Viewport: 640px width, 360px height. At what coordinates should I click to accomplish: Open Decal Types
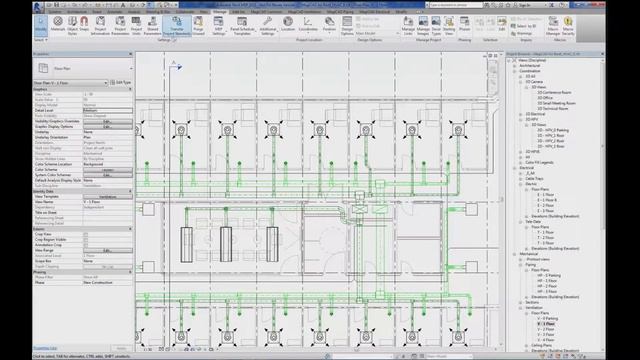click(x=436, y=26)
